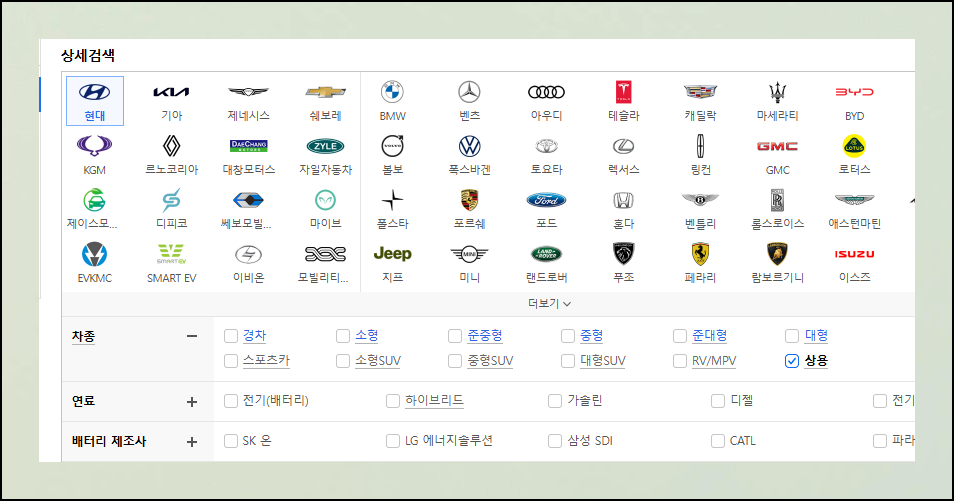Check the LG 에너지솔루션 battery maker
This screenshot has height=501, width=954.
click(x=393, y=441)
